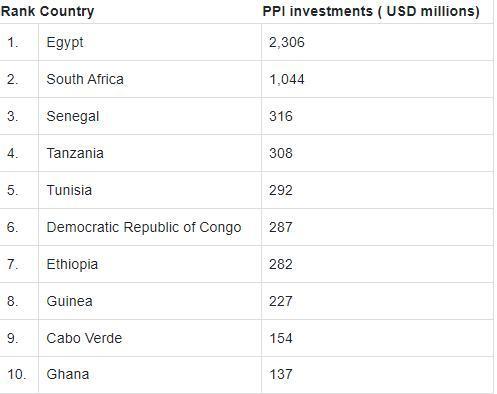Screen dimensions: 497x394
Task: Select the 316 investment figure
Action: (x=281, y=116)
